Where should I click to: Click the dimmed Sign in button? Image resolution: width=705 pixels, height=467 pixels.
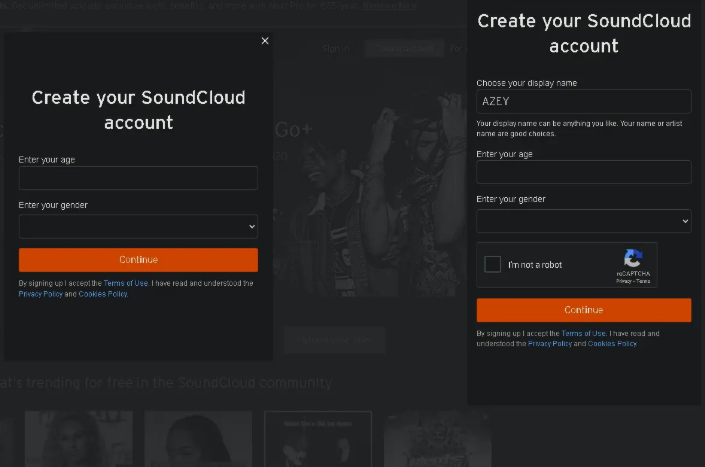coord(336,48)
